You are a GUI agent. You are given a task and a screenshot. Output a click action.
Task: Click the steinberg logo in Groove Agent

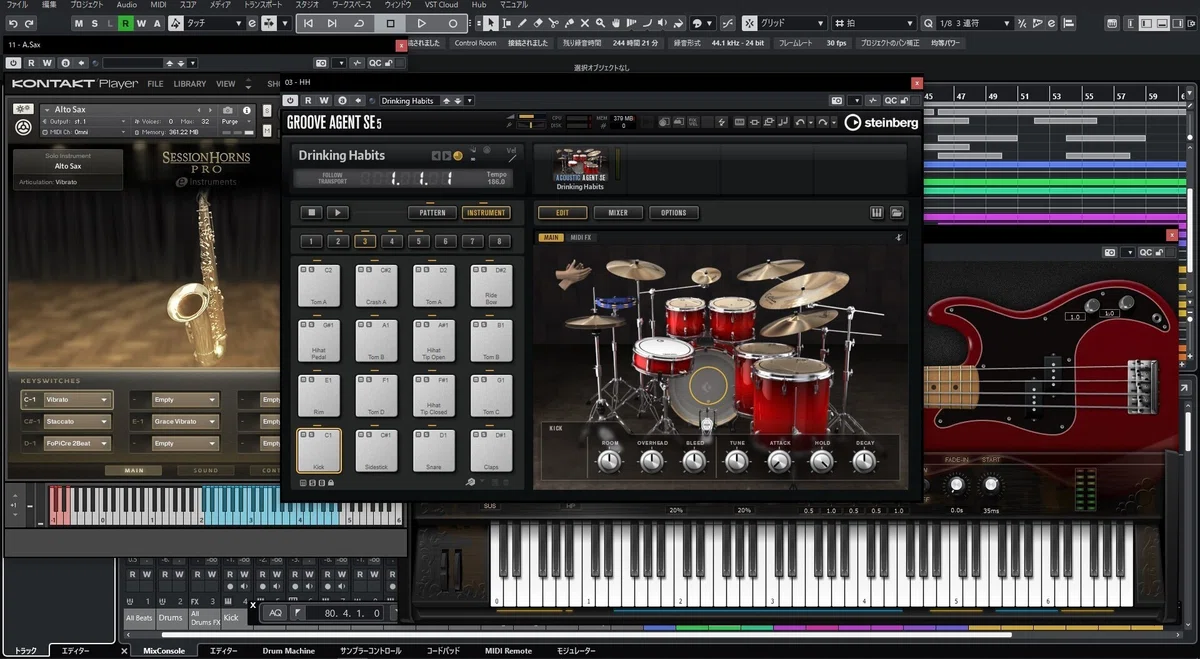(x=881, y=122)
